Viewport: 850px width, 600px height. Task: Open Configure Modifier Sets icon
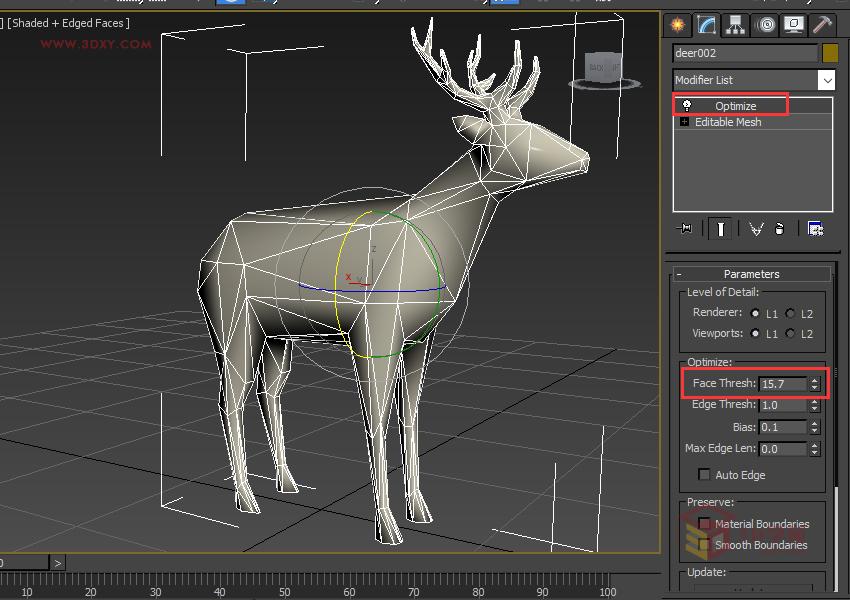pos(815,229)
